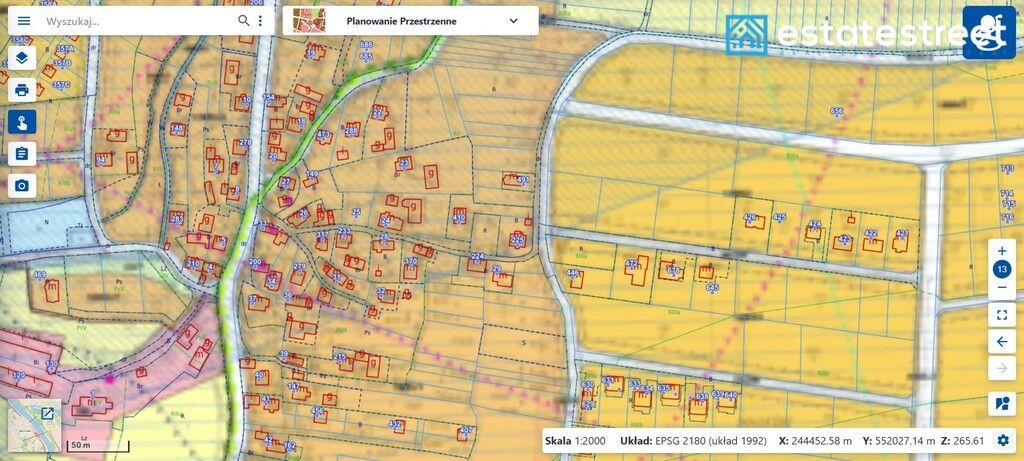Viewport: 1024px width, 461px height.
Task: Zoom in with the plus button
Action: pos(1002,251)
